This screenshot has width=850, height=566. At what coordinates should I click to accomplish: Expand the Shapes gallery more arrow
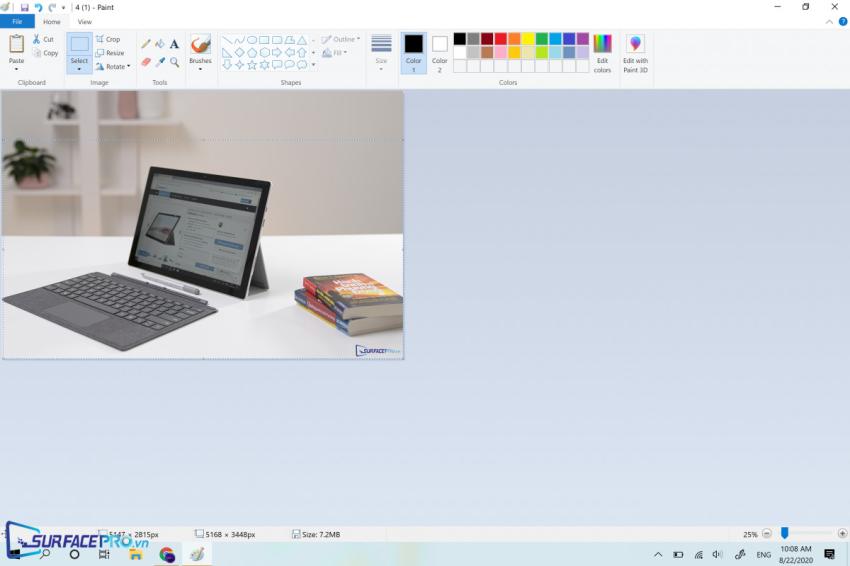[313, 65]
